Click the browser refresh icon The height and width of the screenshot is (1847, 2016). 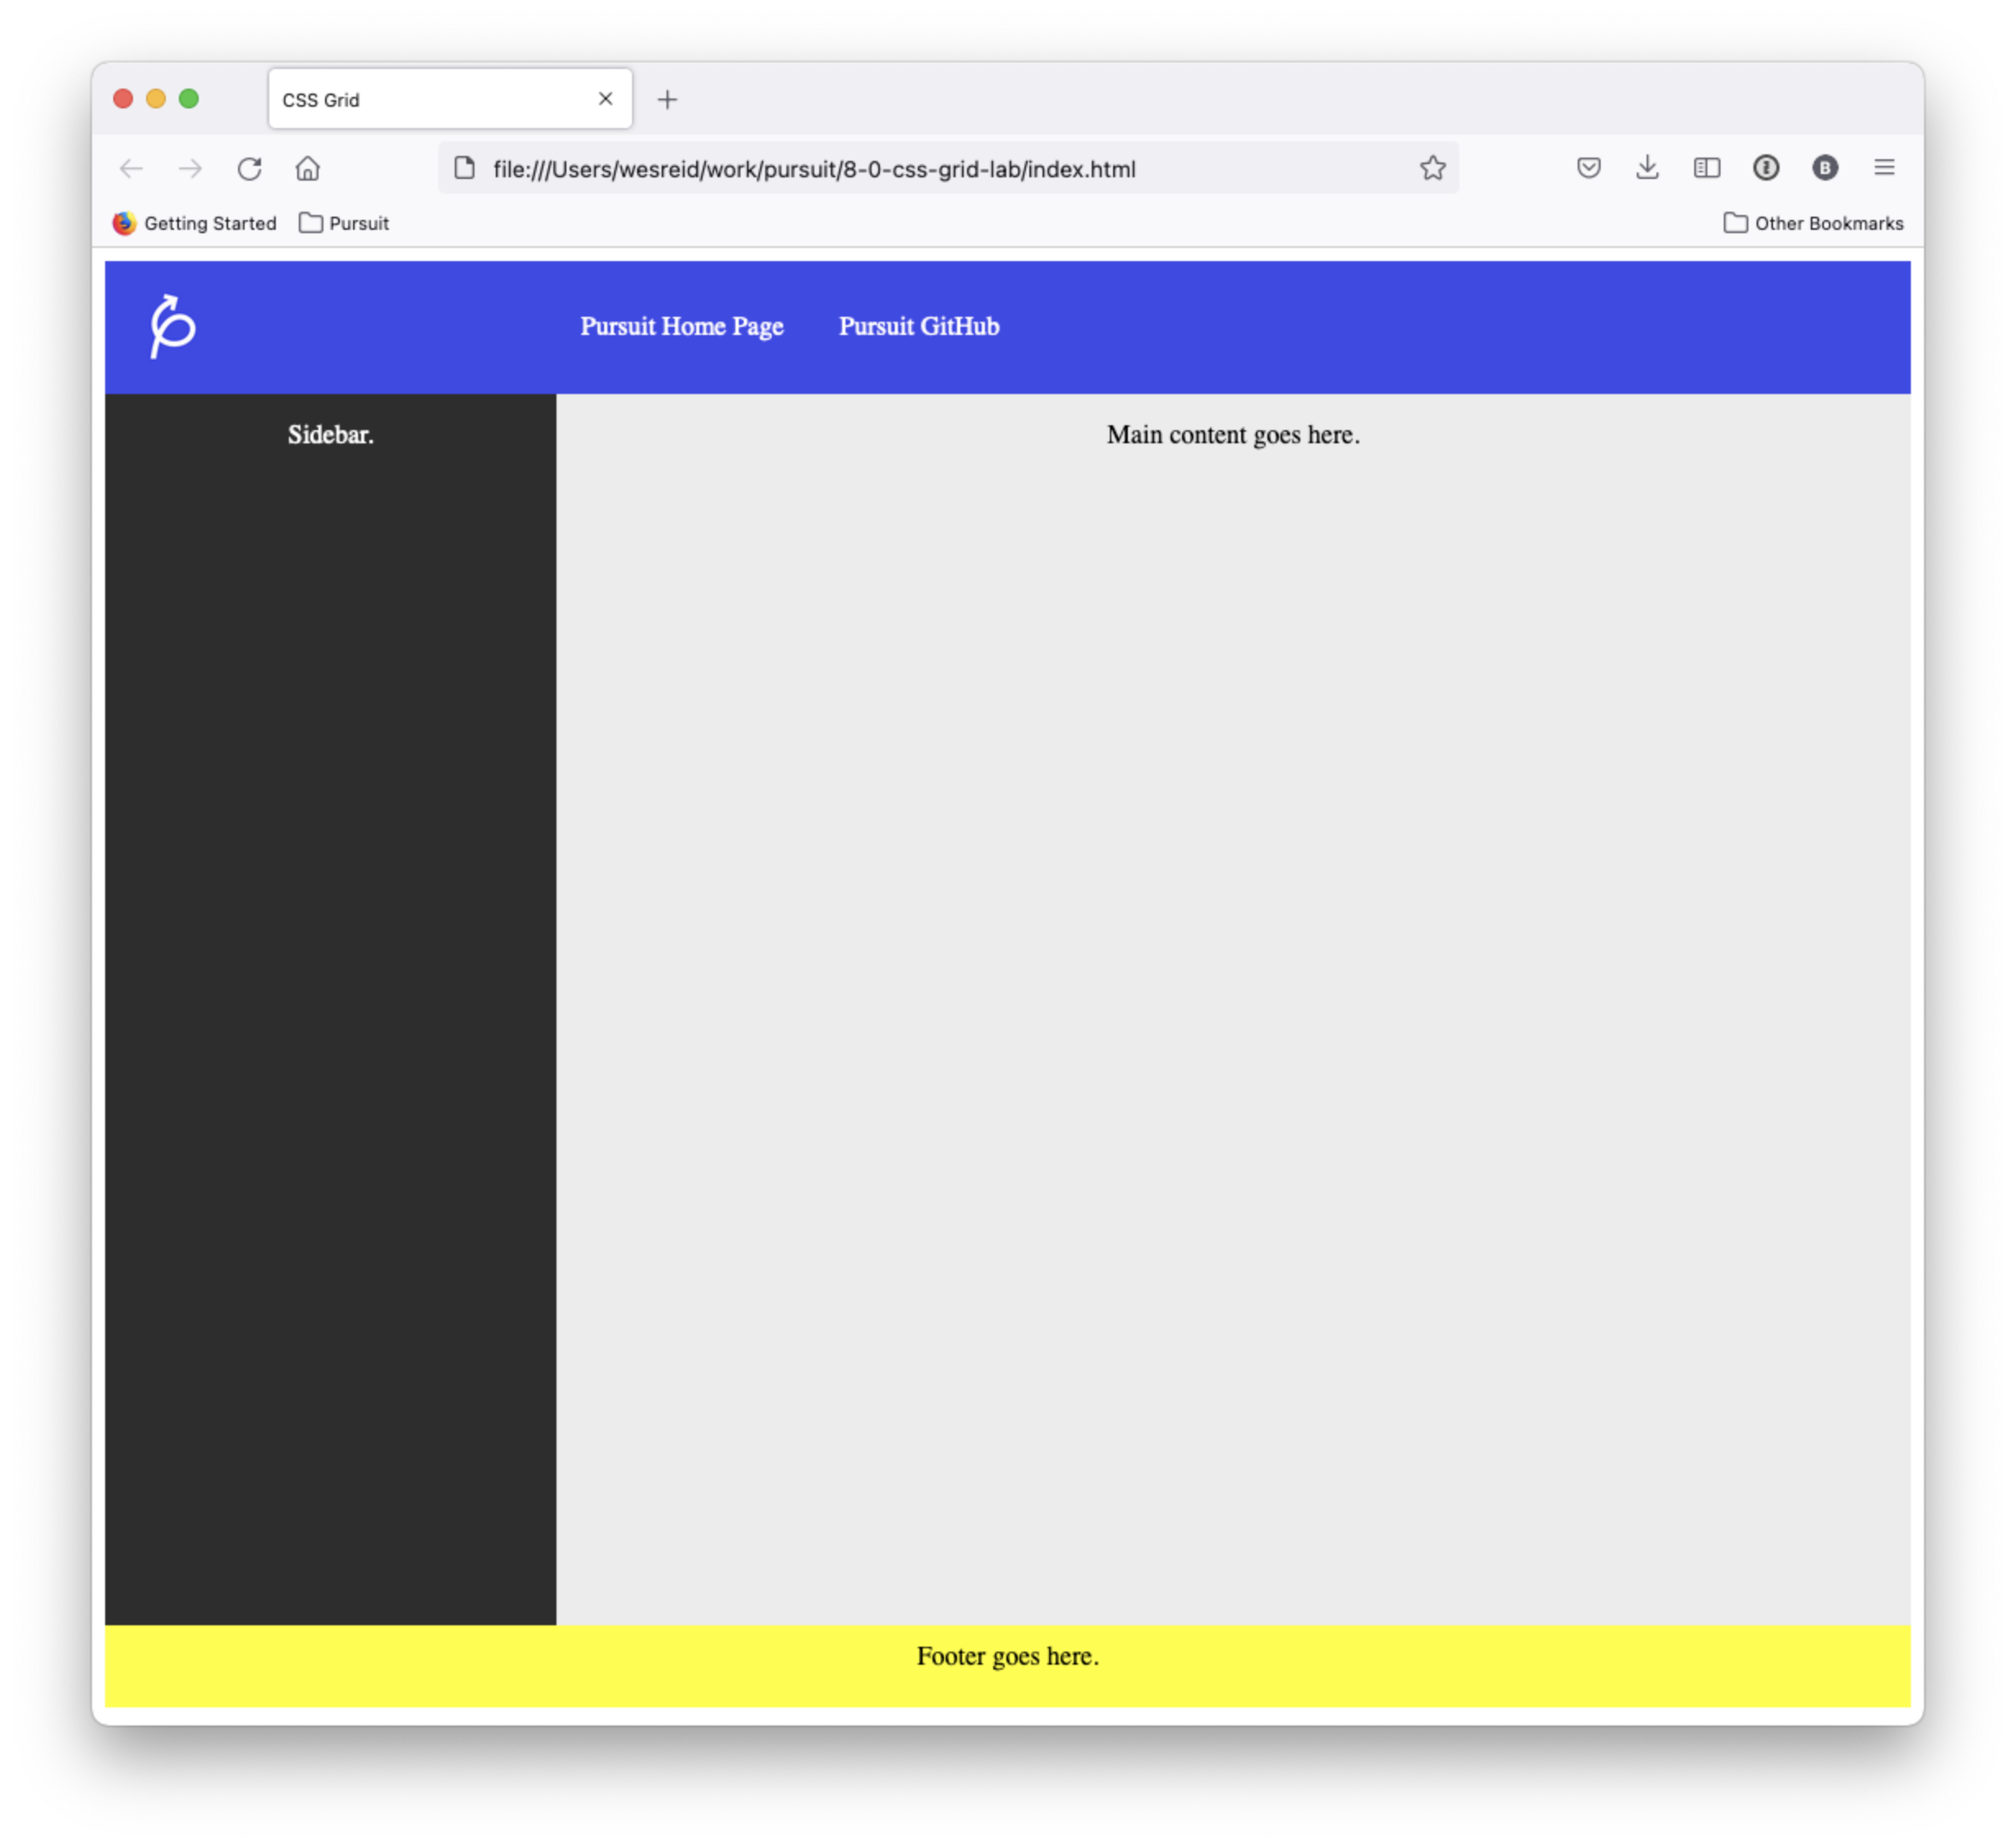point(253,170)
